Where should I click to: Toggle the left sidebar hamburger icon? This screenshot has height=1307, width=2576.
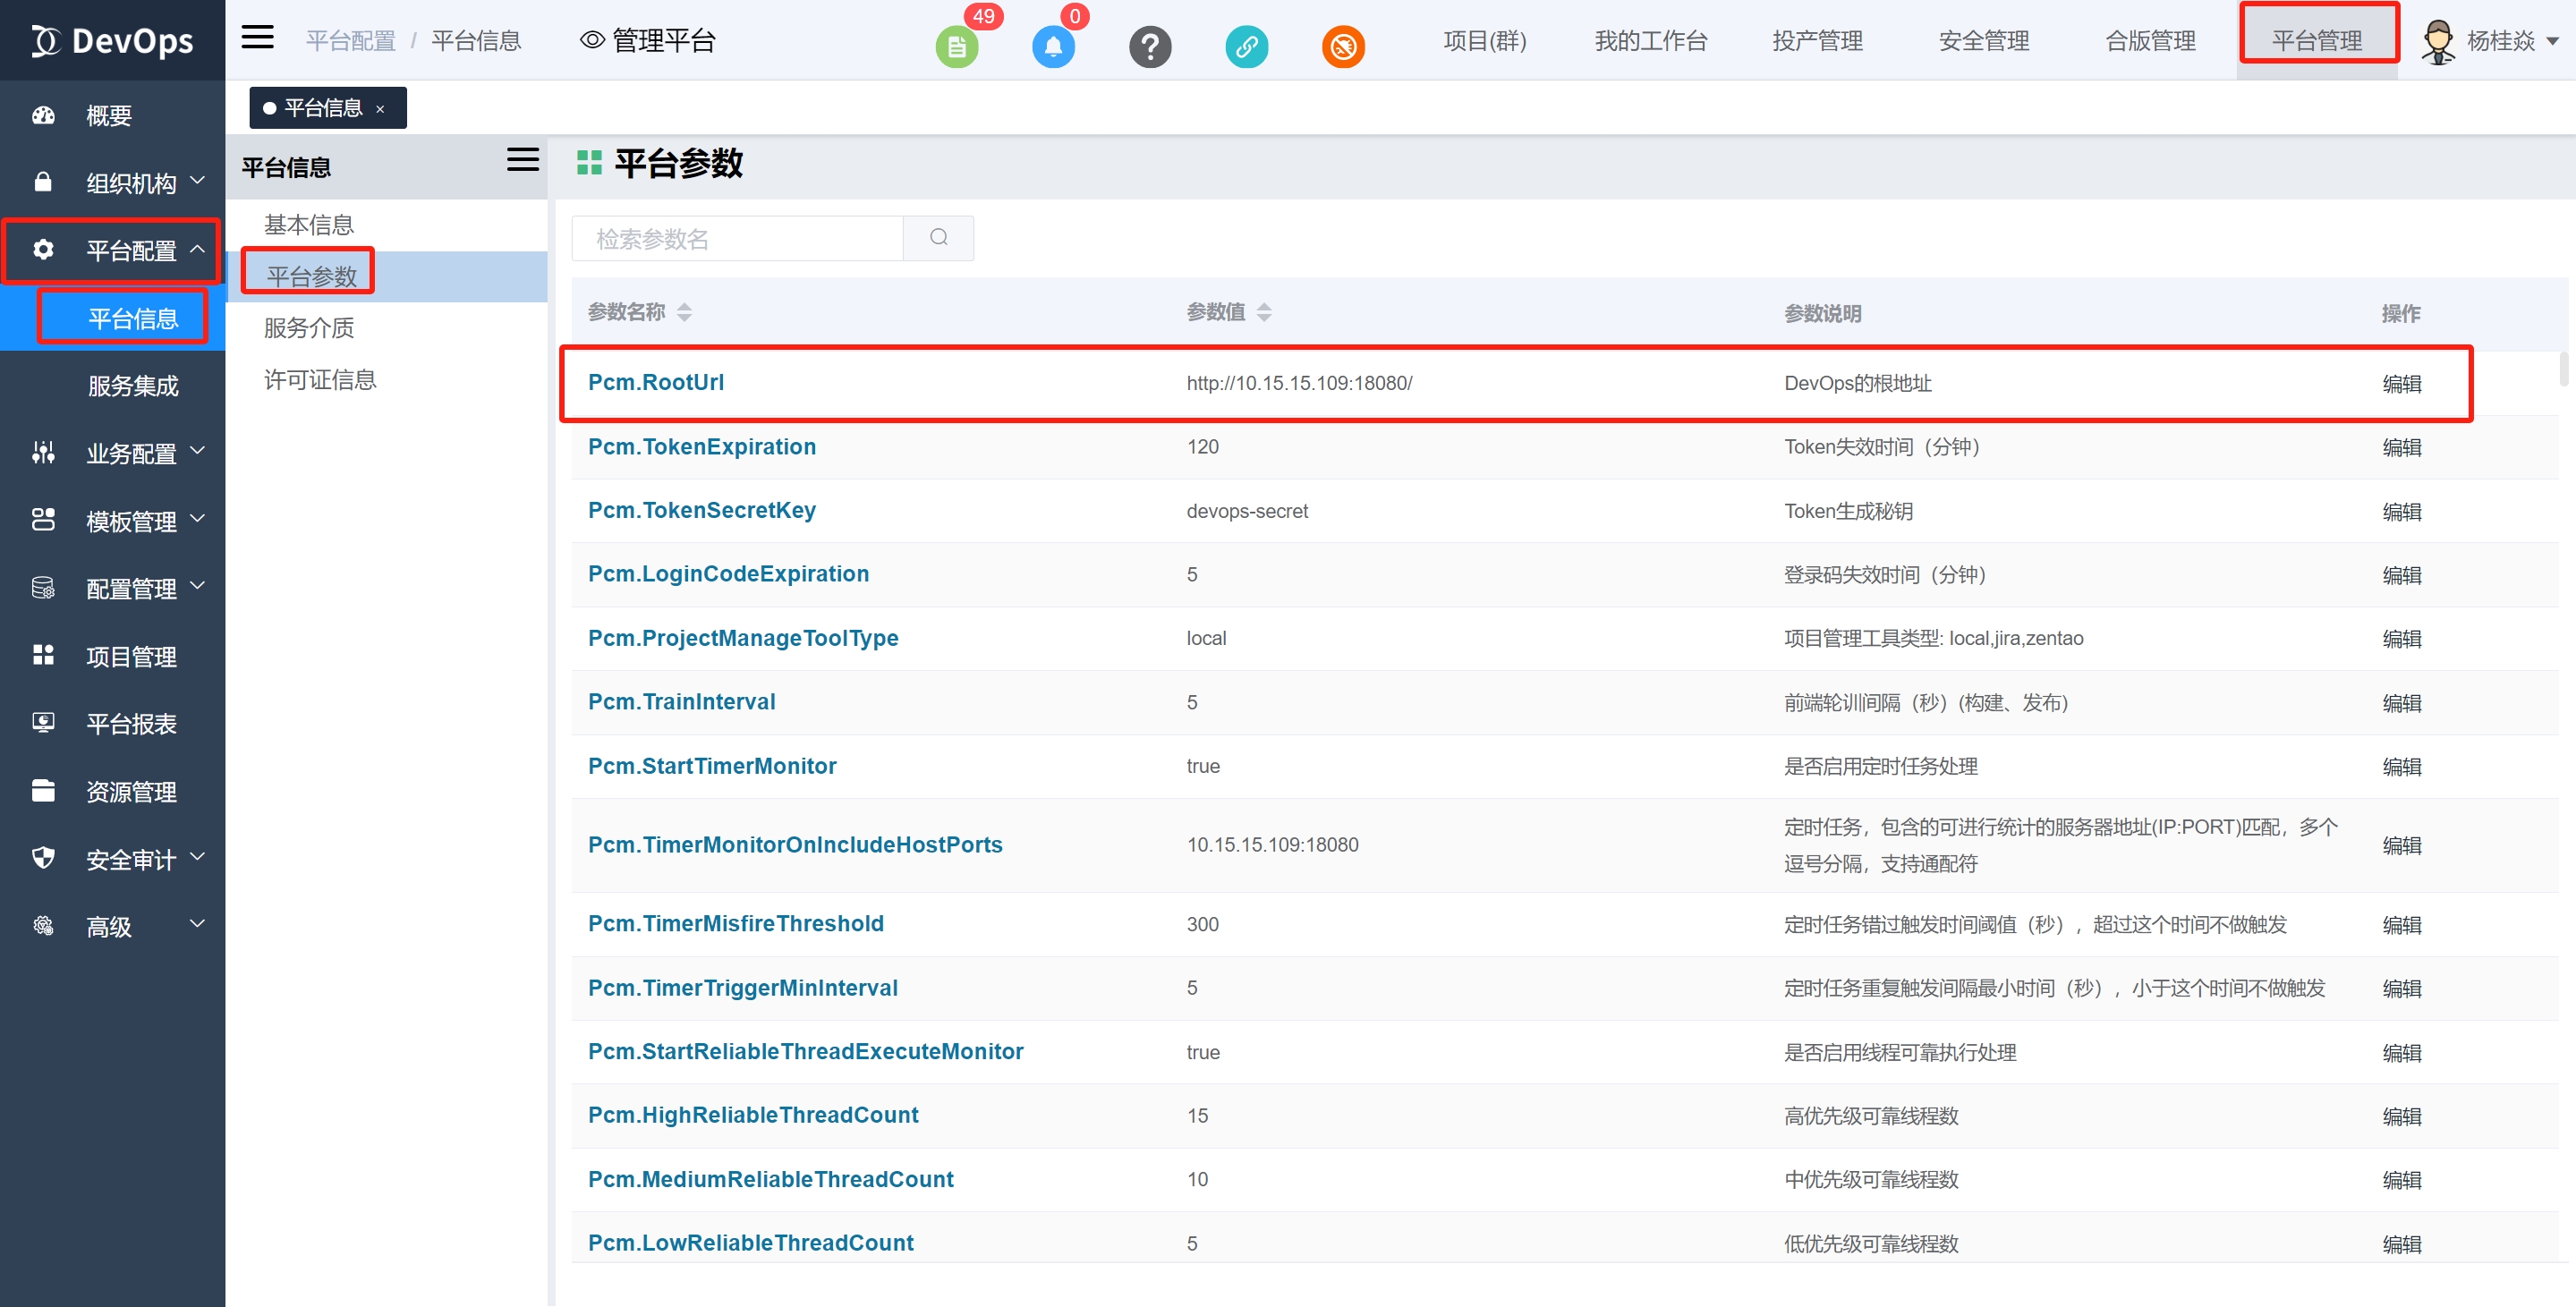click(x=258, y=38)
